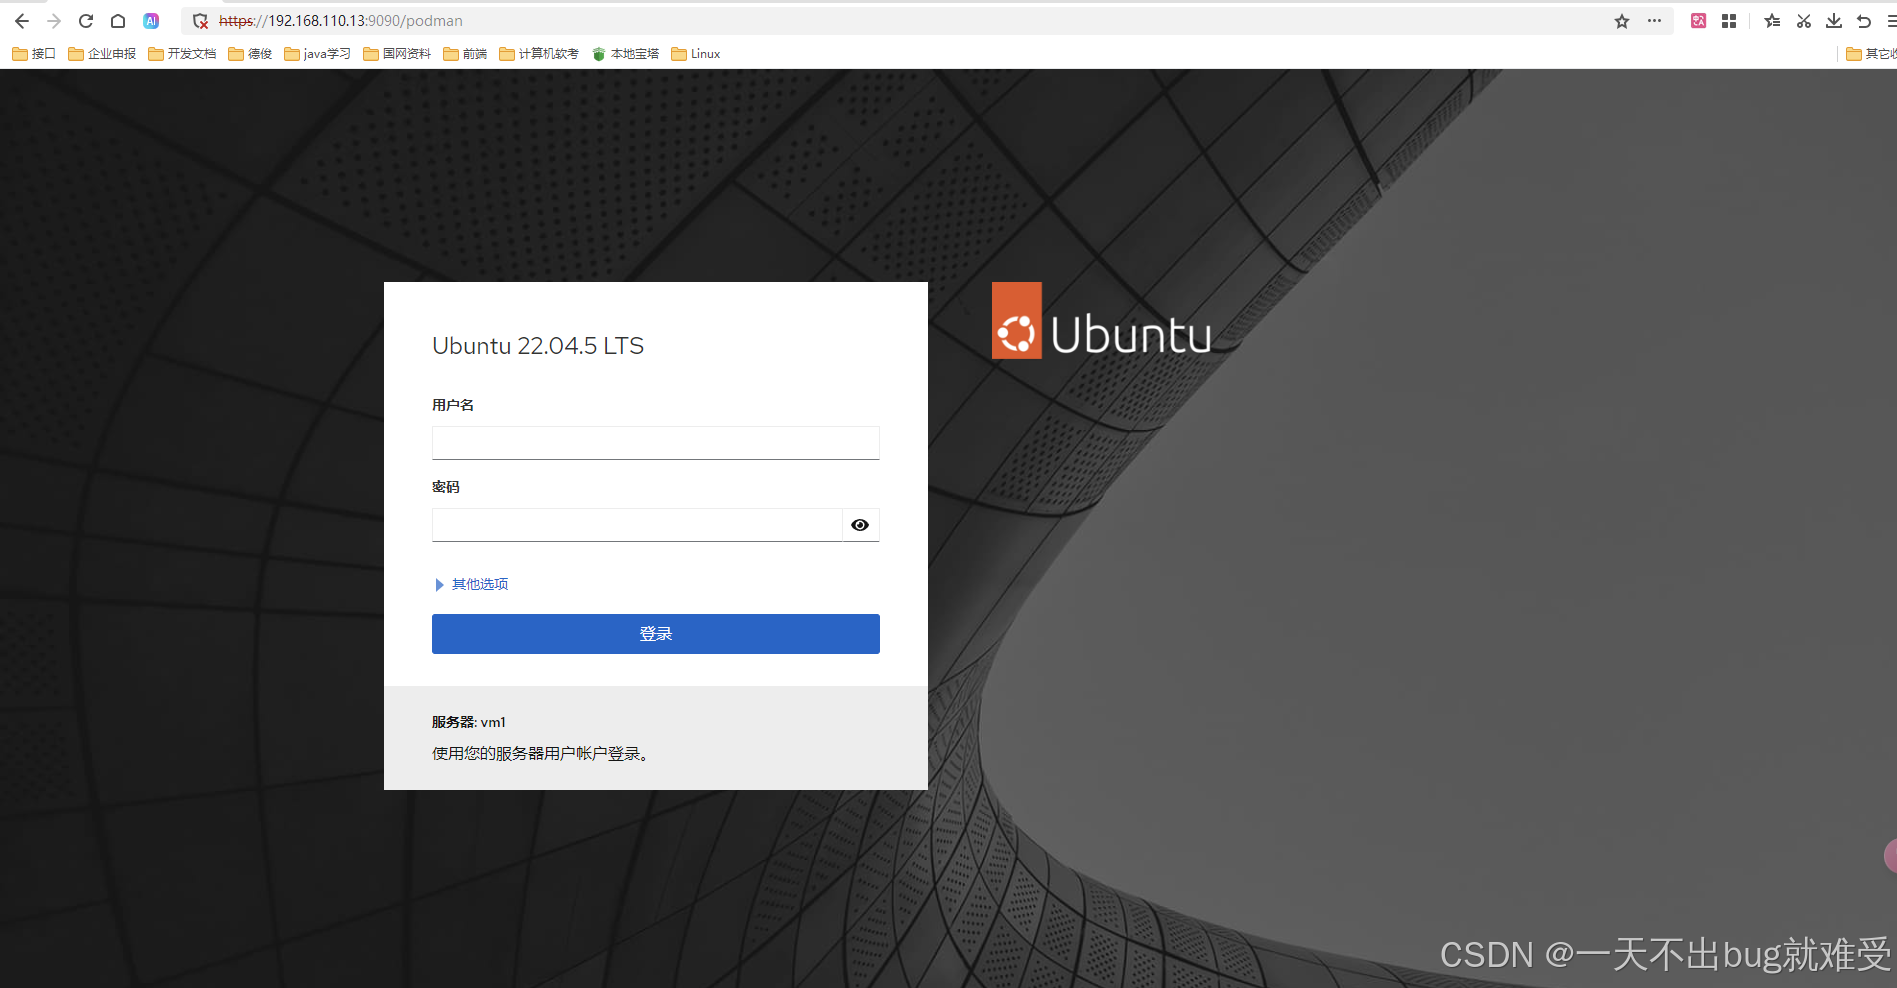This screenshot has height=988, width=1897.
Task: Click the shield icon in the address bar
Action: point(200,20)
